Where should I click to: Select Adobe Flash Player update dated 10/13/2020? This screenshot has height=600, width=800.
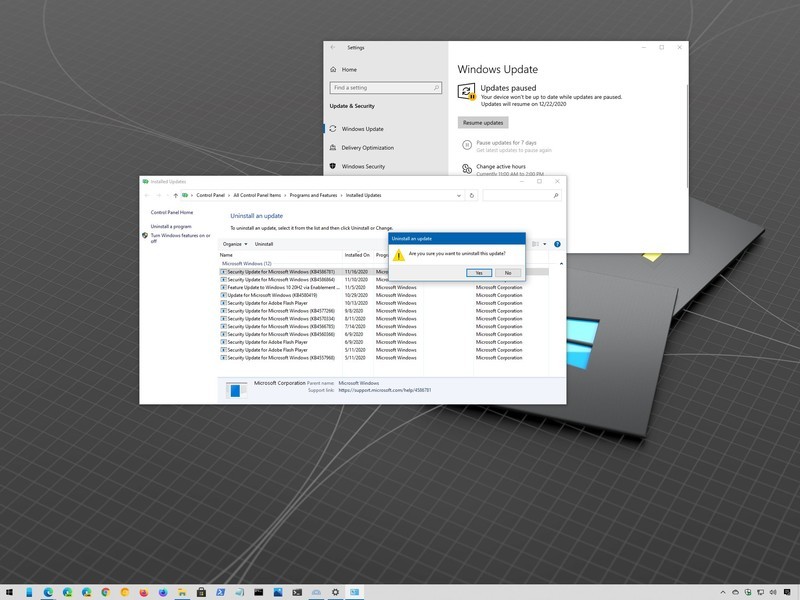384,303
